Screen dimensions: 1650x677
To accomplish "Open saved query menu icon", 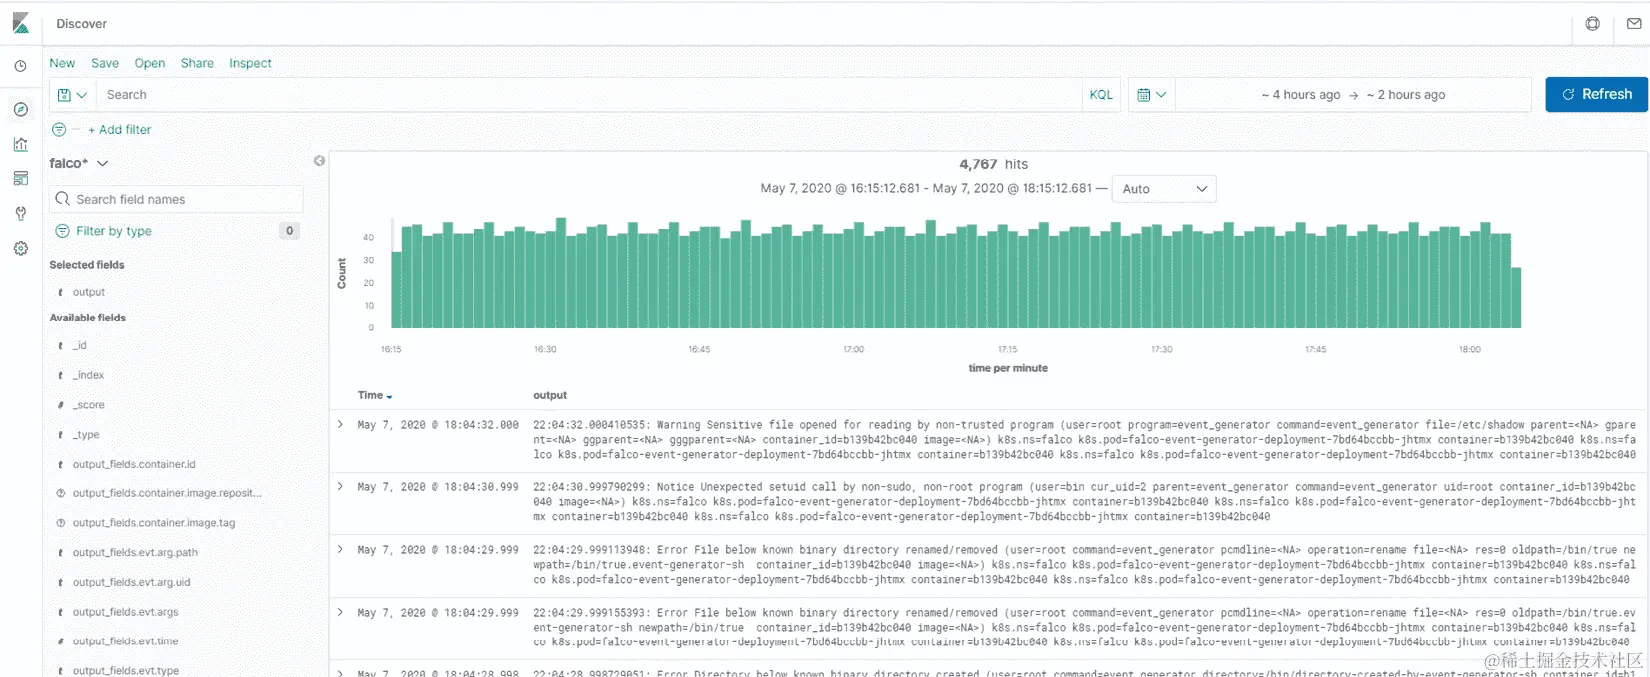I will point(72,95).
